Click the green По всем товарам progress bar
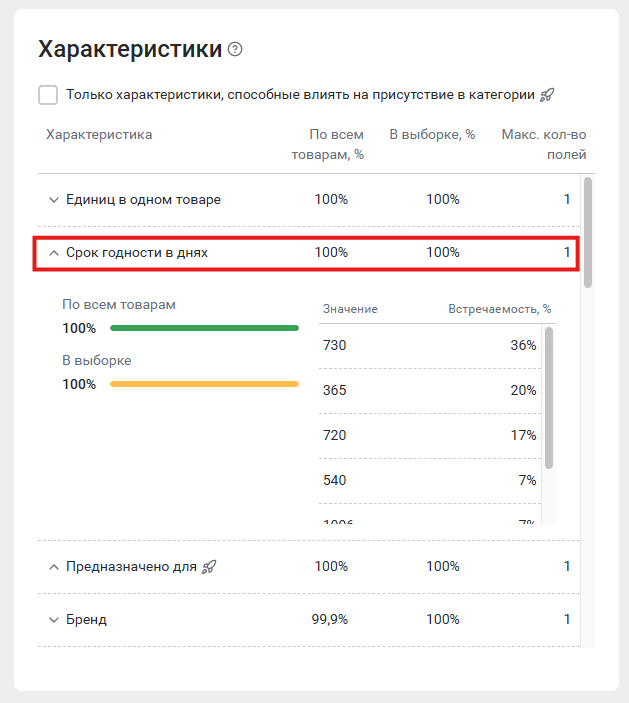 pos(204,328)
